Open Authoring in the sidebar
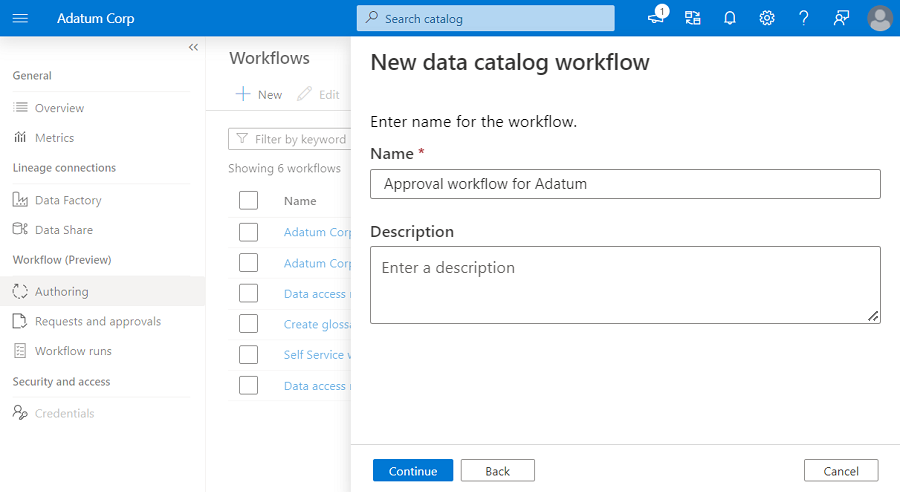Screen dimensions: 901x492 [x=61, y=291]
